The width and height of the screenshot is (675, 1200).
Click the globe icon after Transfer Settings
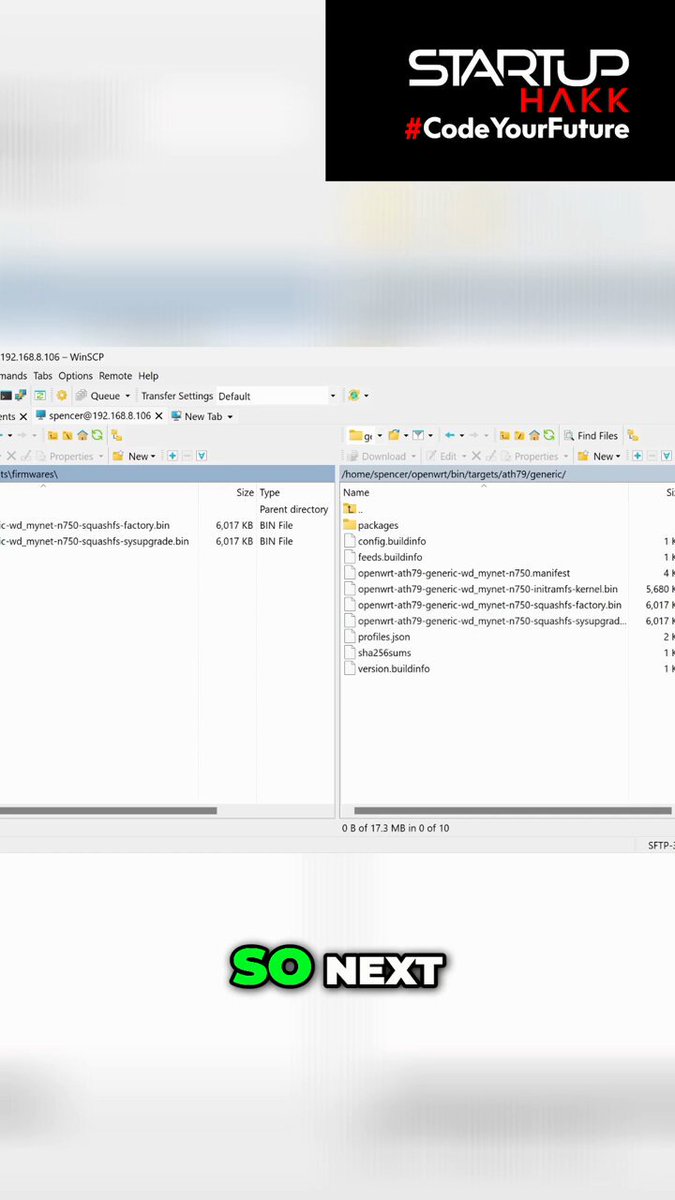click(x=354, y=396)
